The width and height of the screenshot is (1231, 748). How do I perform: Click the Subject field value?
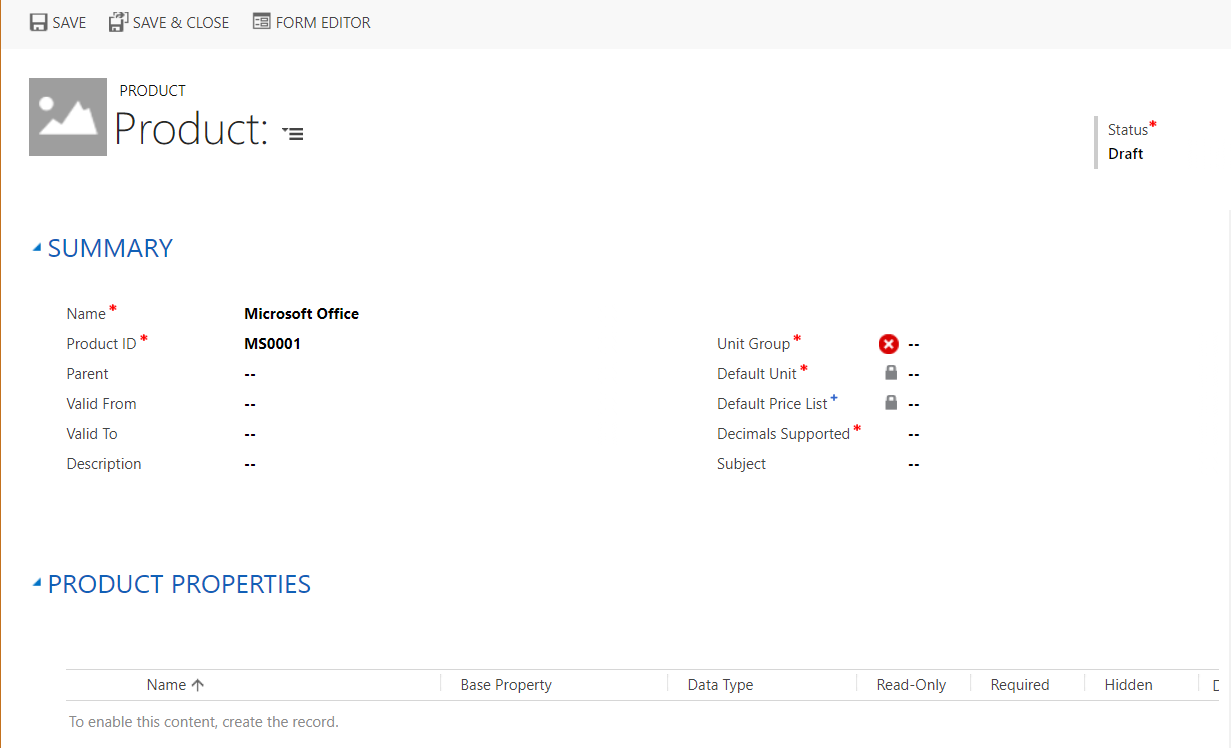coord(914,464)
